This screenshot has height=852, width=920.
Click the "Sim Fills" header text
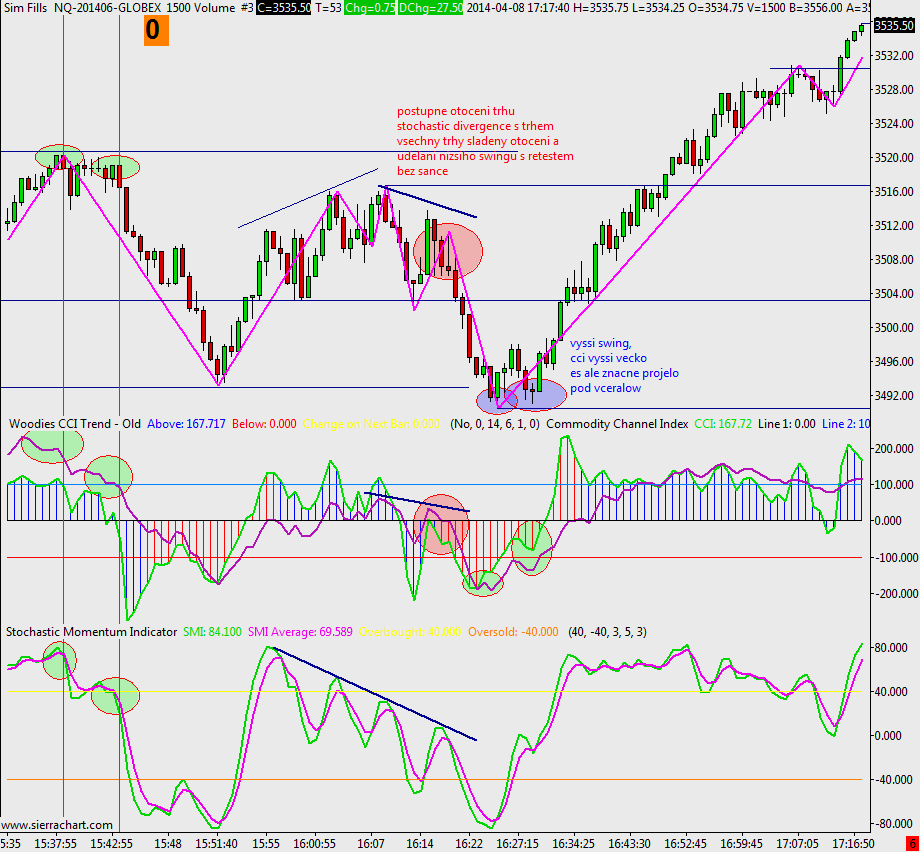pyautogui.click(x=25, y=8)
